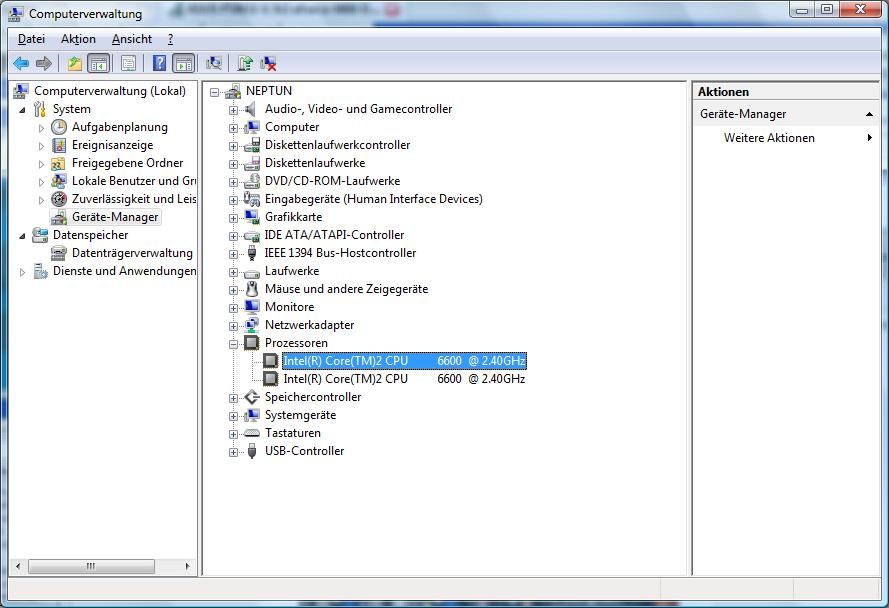Image resolution: width=889 pixels, height=608 pixels.
Task: Open the Datei menu
Action: coord(31,39)
